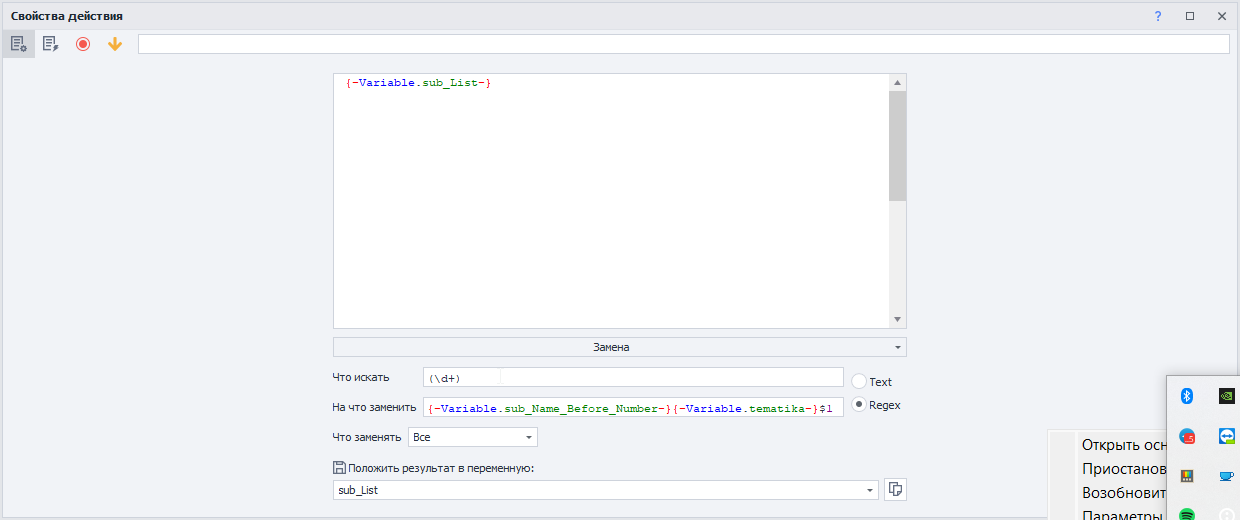
Task: Expand the Замена action type dropdown
Action: point(619,347)
